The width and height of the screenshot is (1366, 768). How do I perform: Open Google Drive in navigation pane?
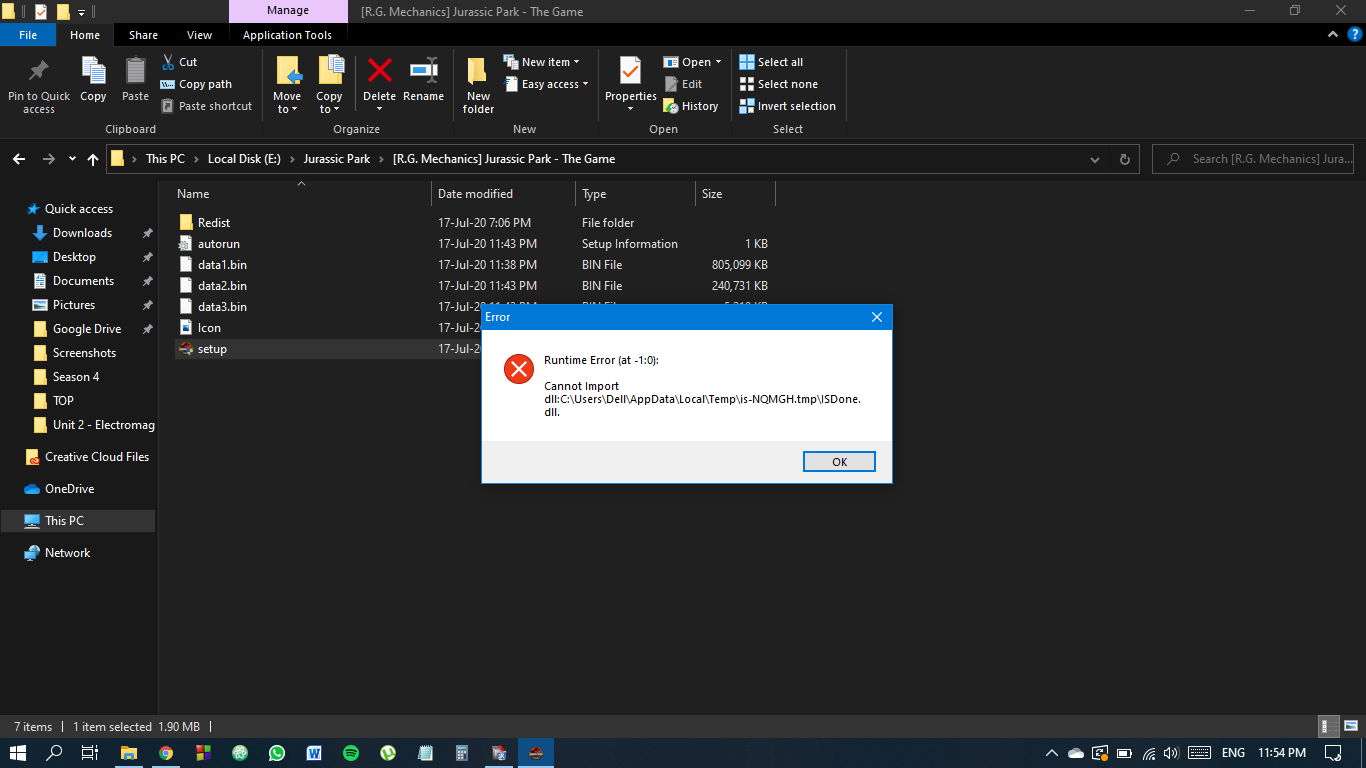(87, 329)
